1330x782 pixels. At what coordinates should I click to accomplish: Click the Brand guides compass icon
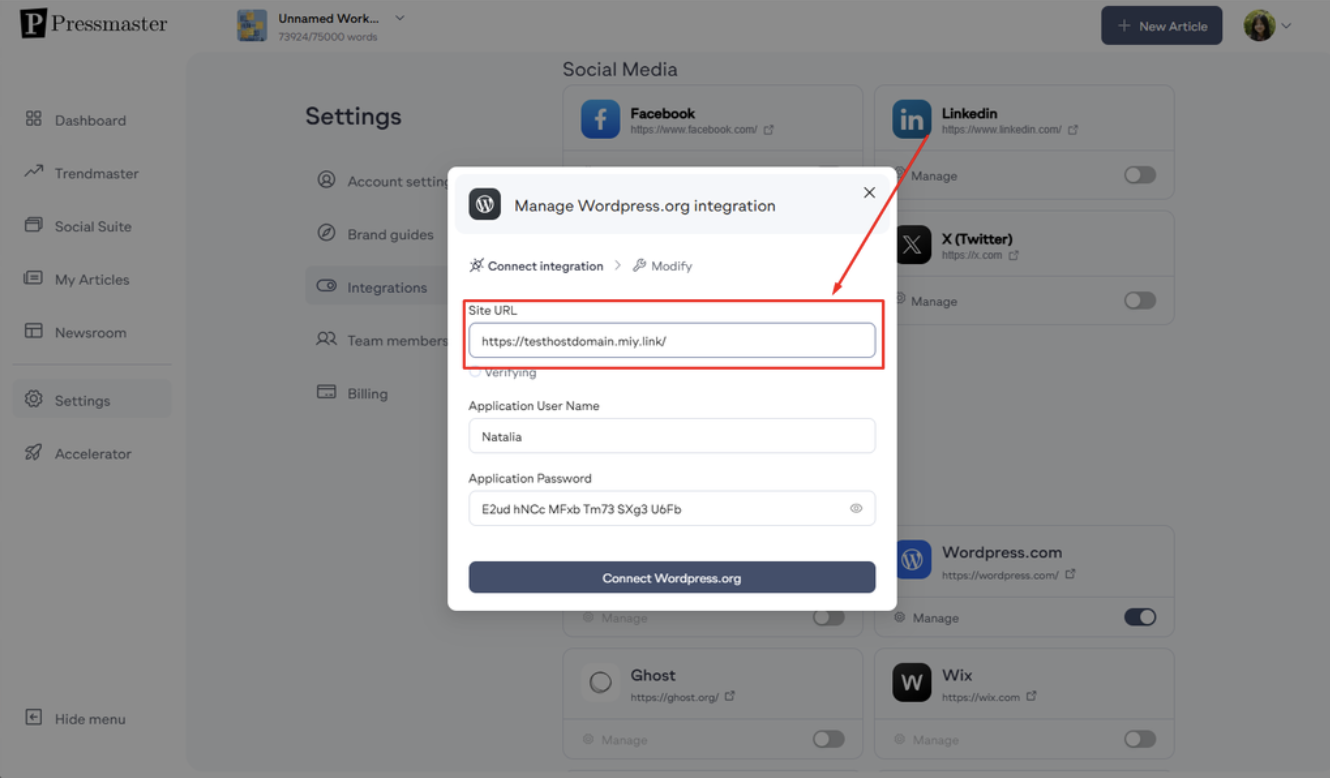click(x=326, y=233)
